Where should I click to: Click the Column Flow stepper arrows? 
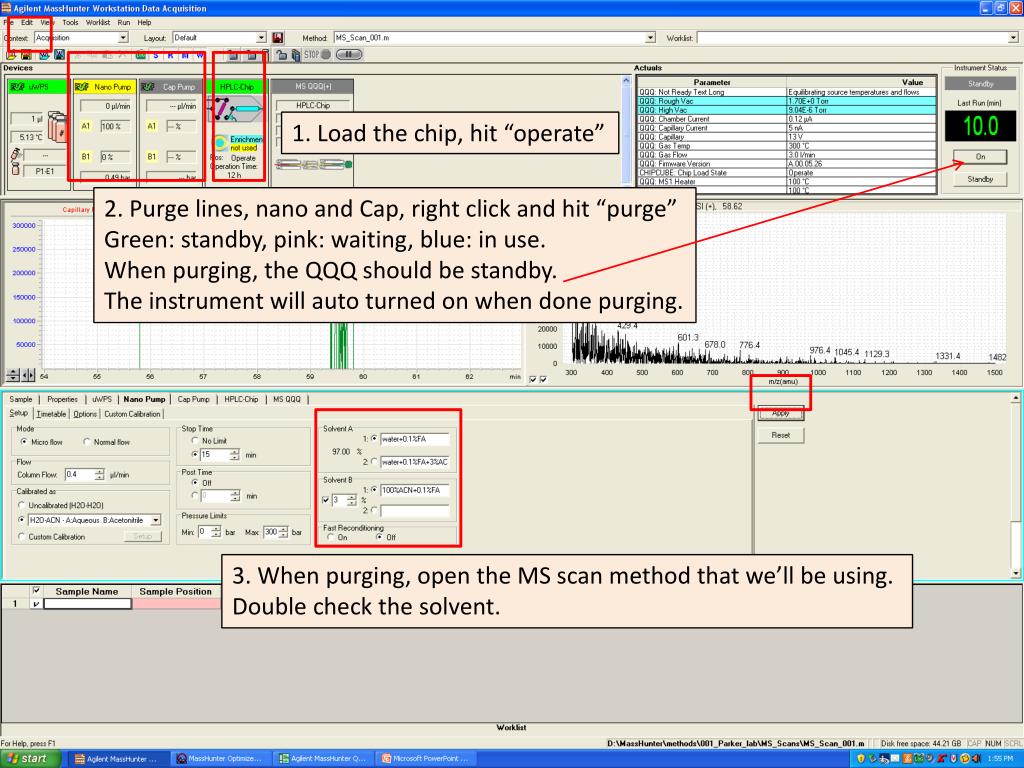click(99, 475)
